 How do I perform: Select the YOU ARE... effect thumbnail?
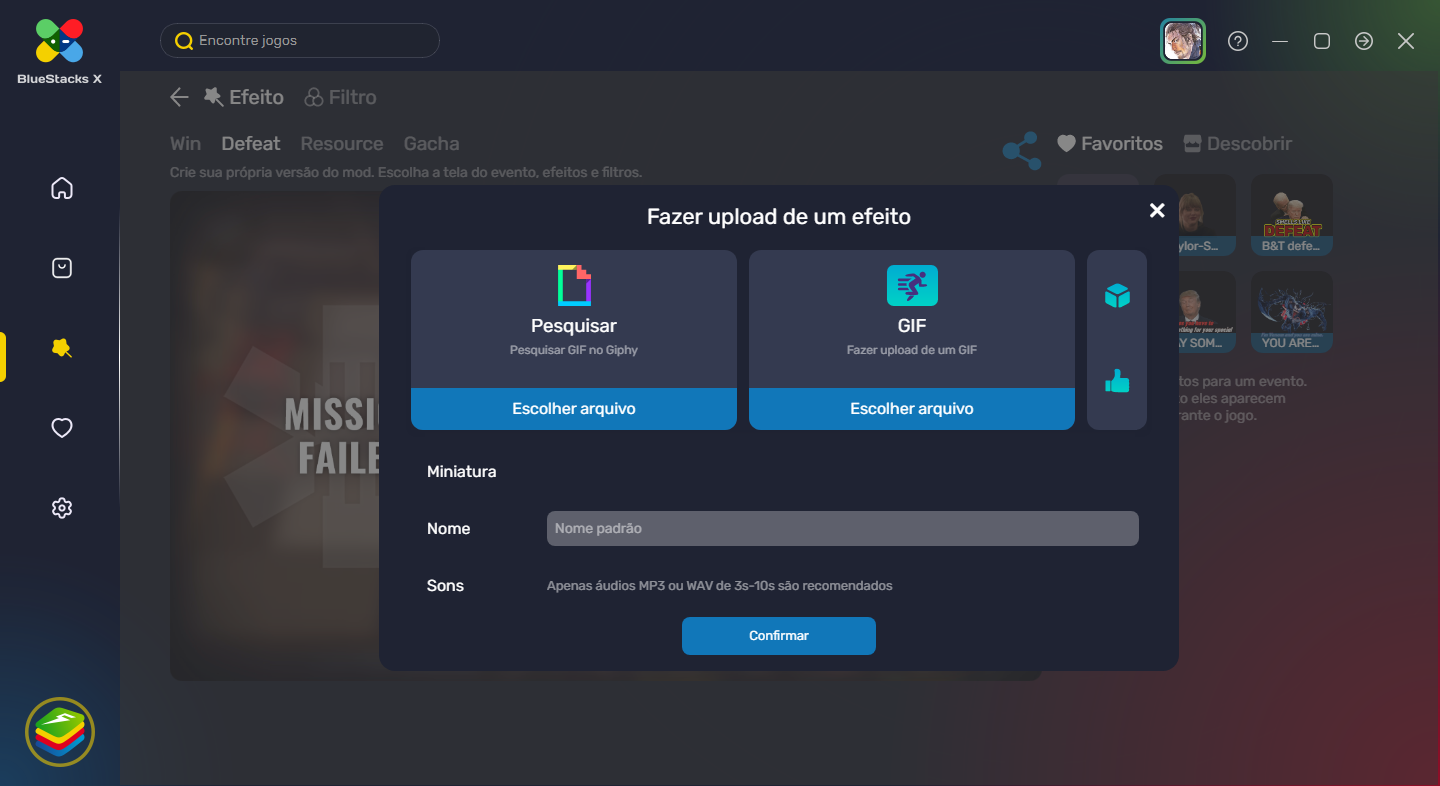[1292, 312]
